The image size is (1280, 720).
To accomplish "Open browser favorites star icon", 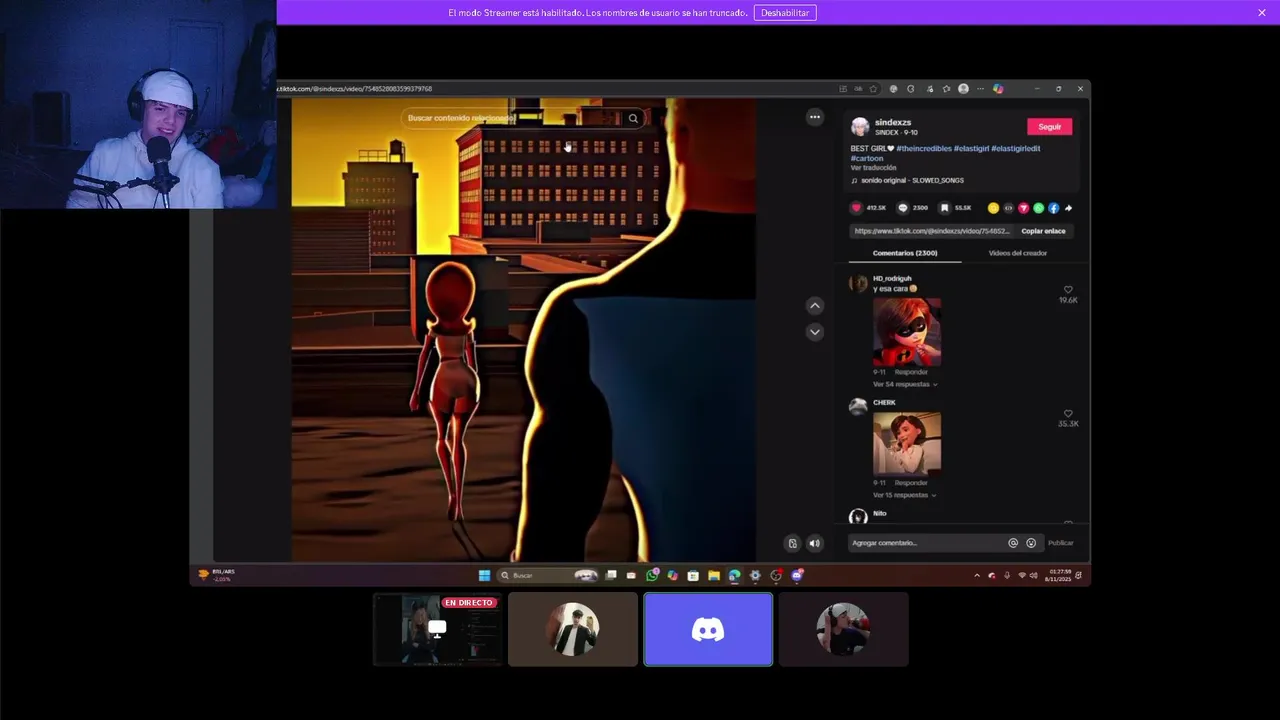I will pyautogui.click(x=873, y=89).
